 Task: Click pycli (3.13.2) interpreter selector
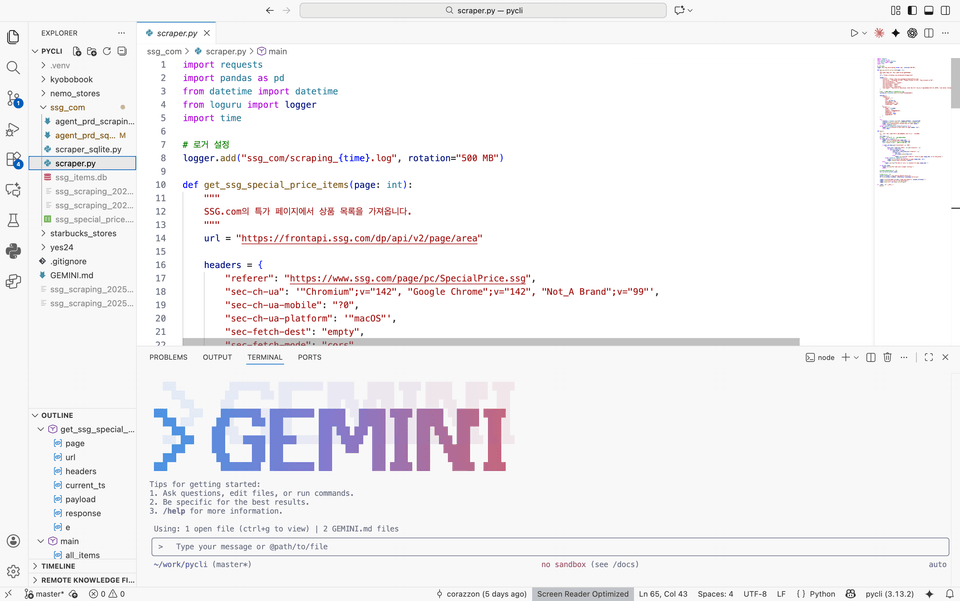[889, 594]
